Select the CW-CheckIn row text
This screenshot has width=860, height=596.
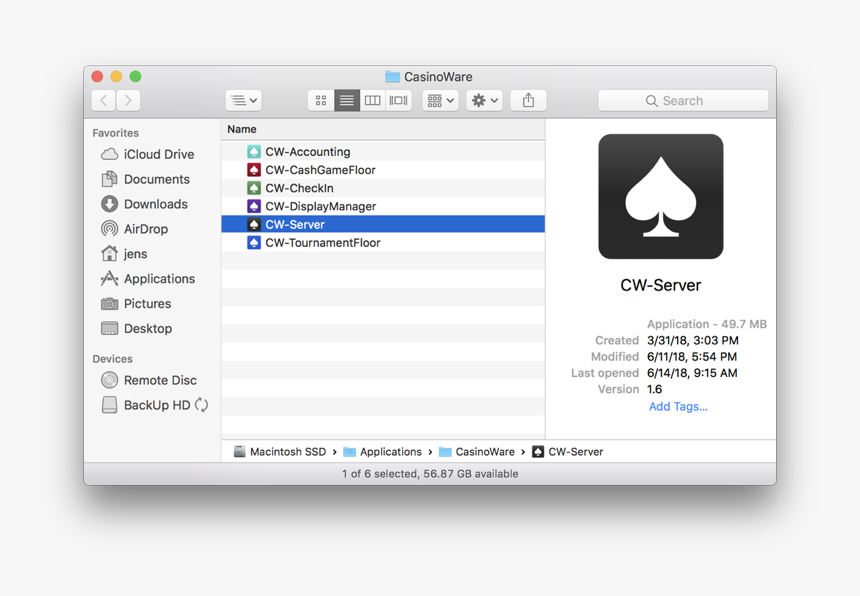click(x=299, y=188)
